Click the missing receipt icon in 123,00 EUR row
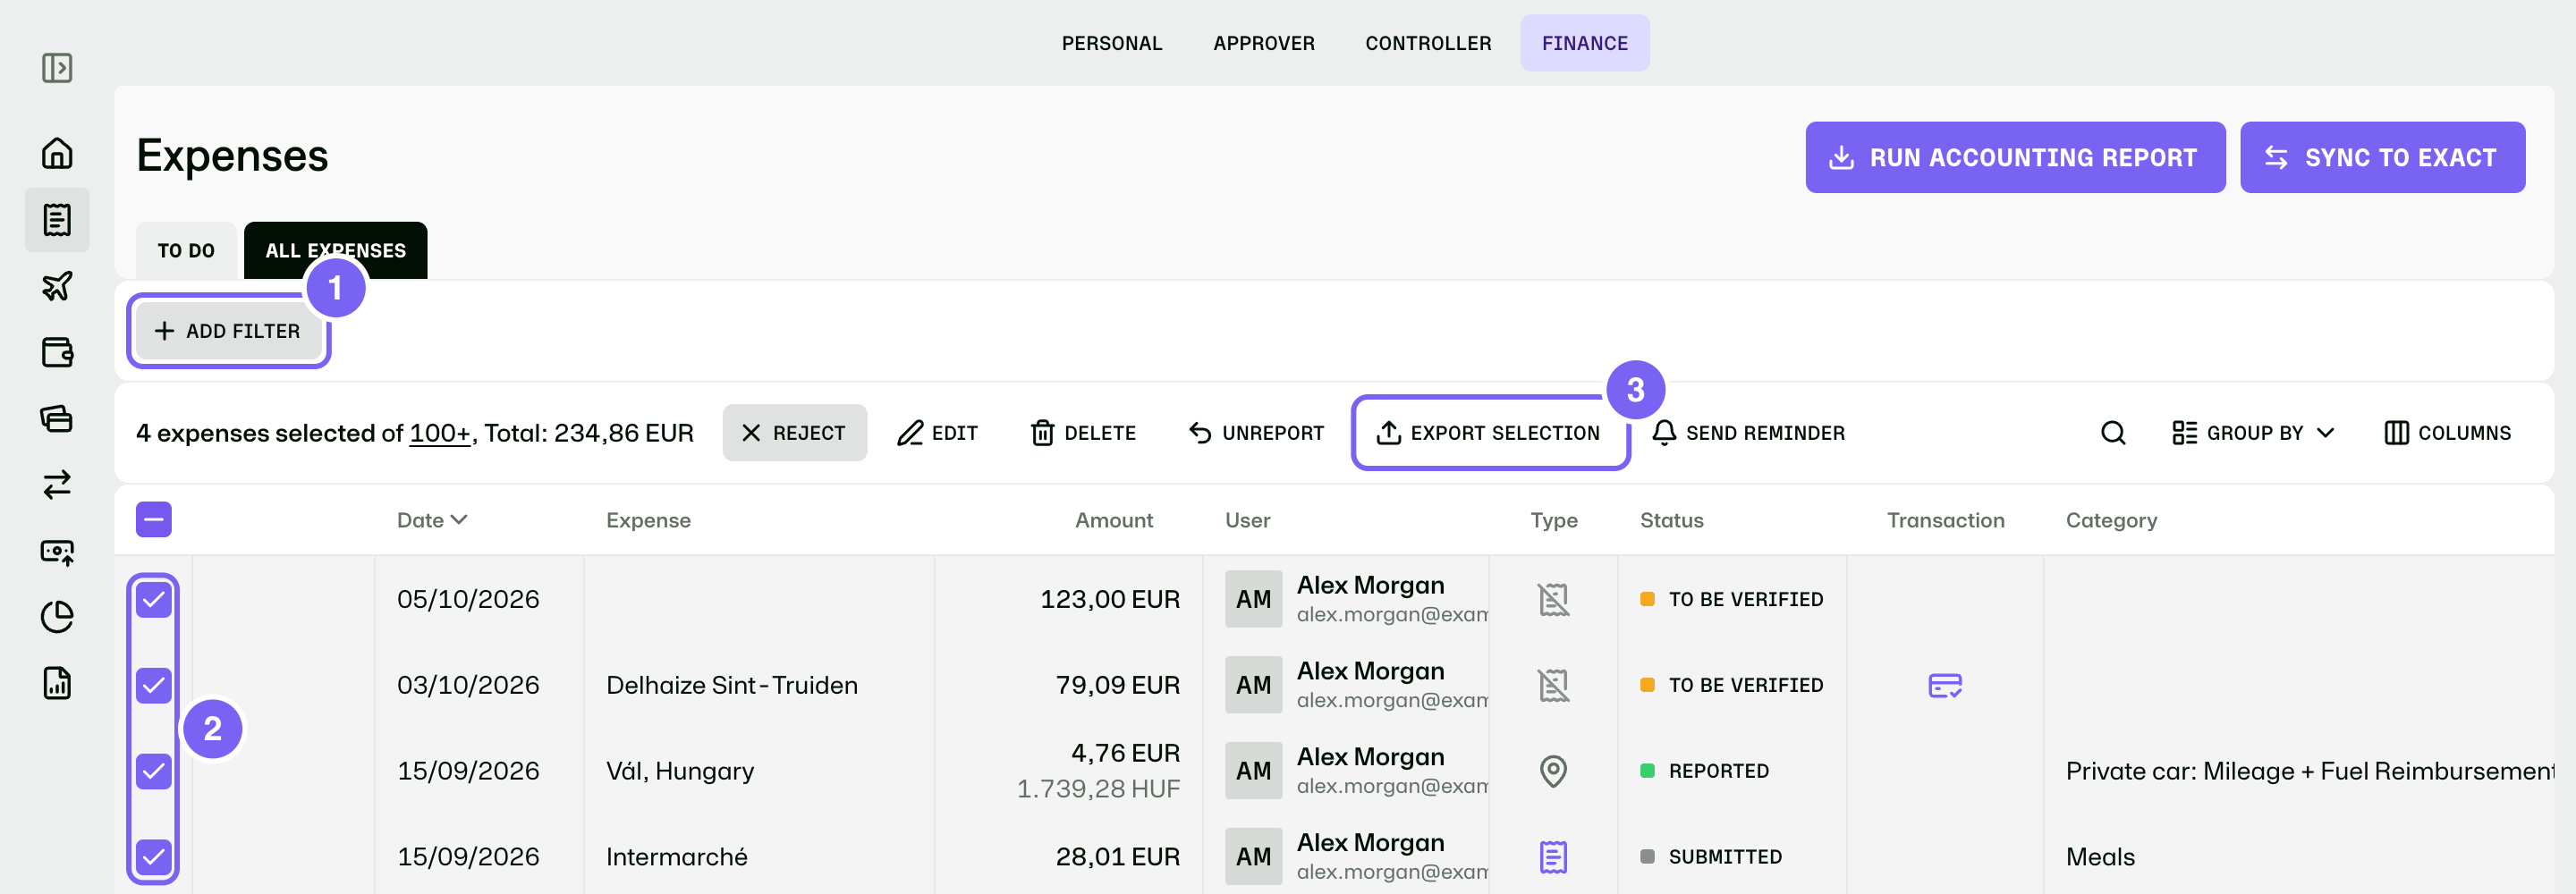 [x=1553, y=599]
